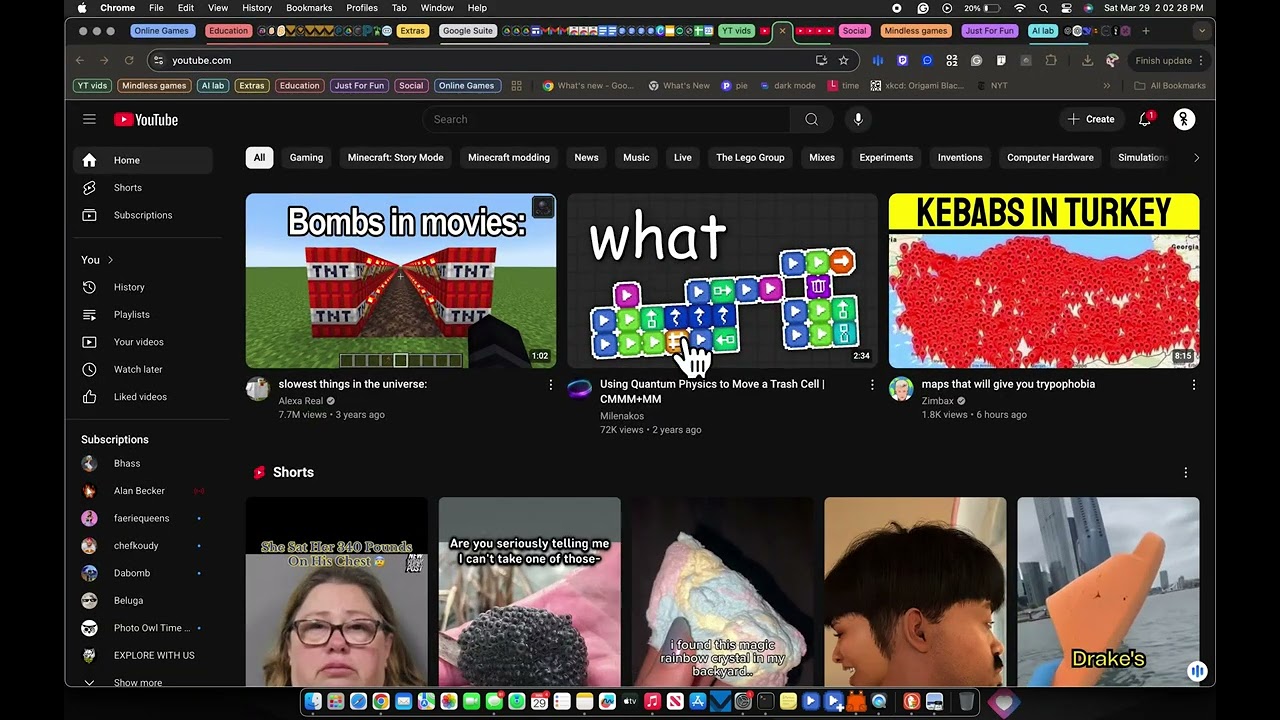The image size is (1280, 720).
Task: Select the All category chip
Action: coord(259,158)
